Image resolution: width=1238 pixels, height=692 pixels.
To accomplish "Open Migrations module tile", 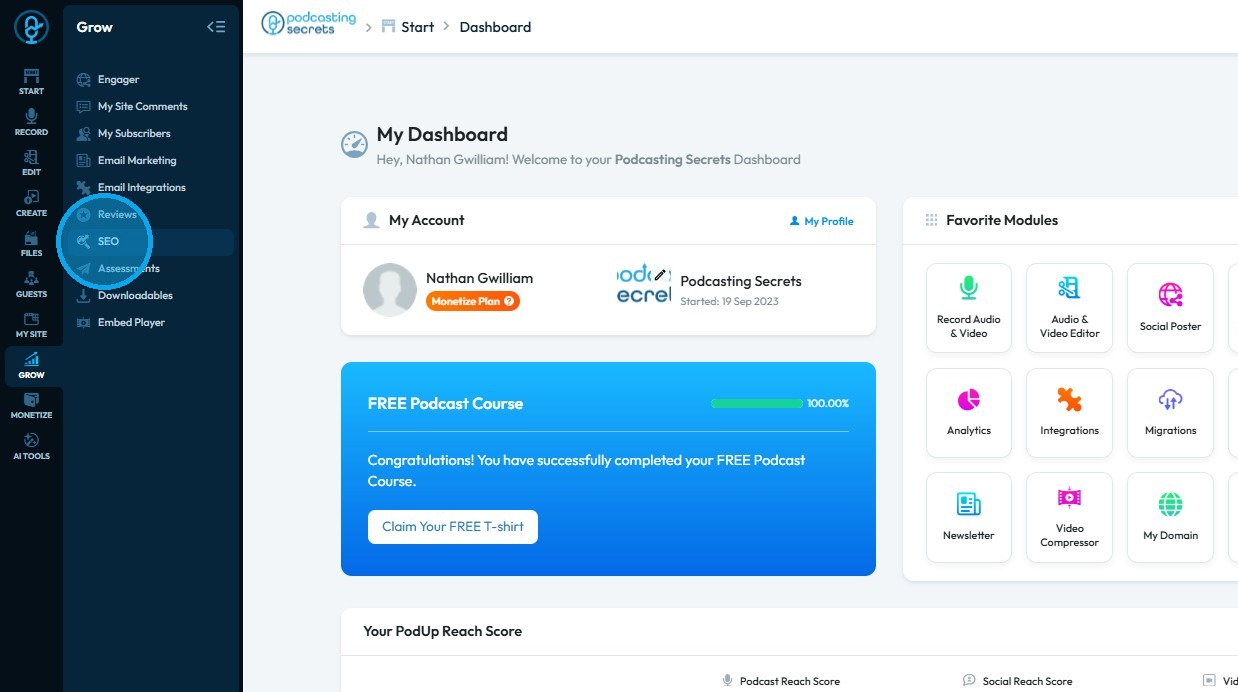I will pyautogui.click(x=1170, y=413).
